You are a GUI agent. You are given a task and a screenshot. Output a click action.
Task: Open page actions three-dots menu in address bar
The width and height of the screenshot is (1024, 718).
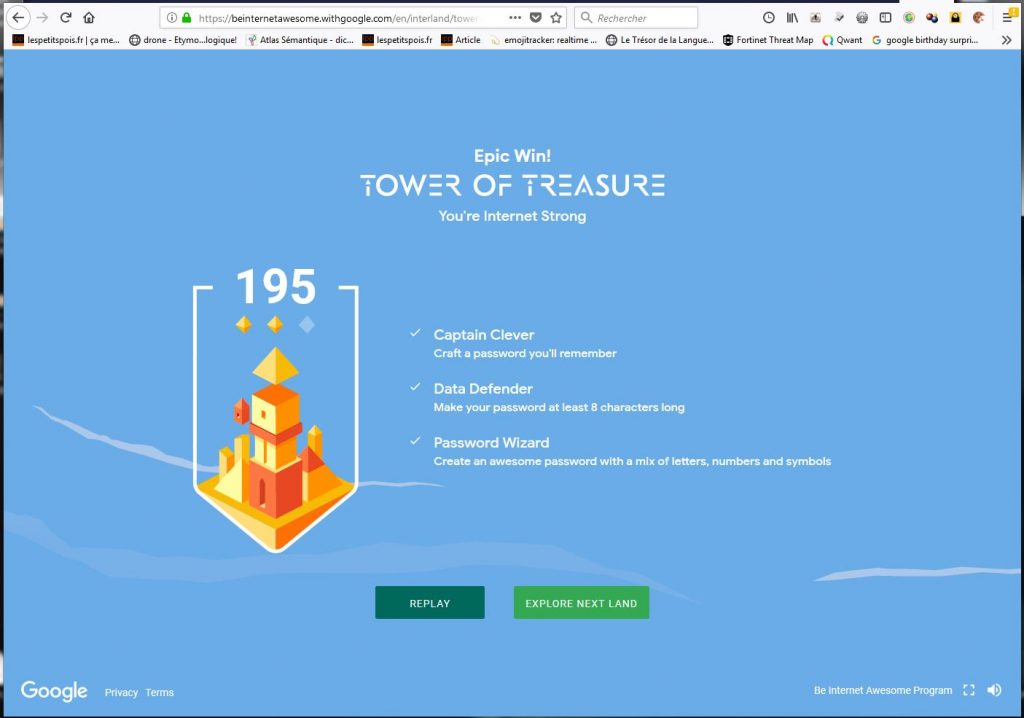(x=515, y=17)
